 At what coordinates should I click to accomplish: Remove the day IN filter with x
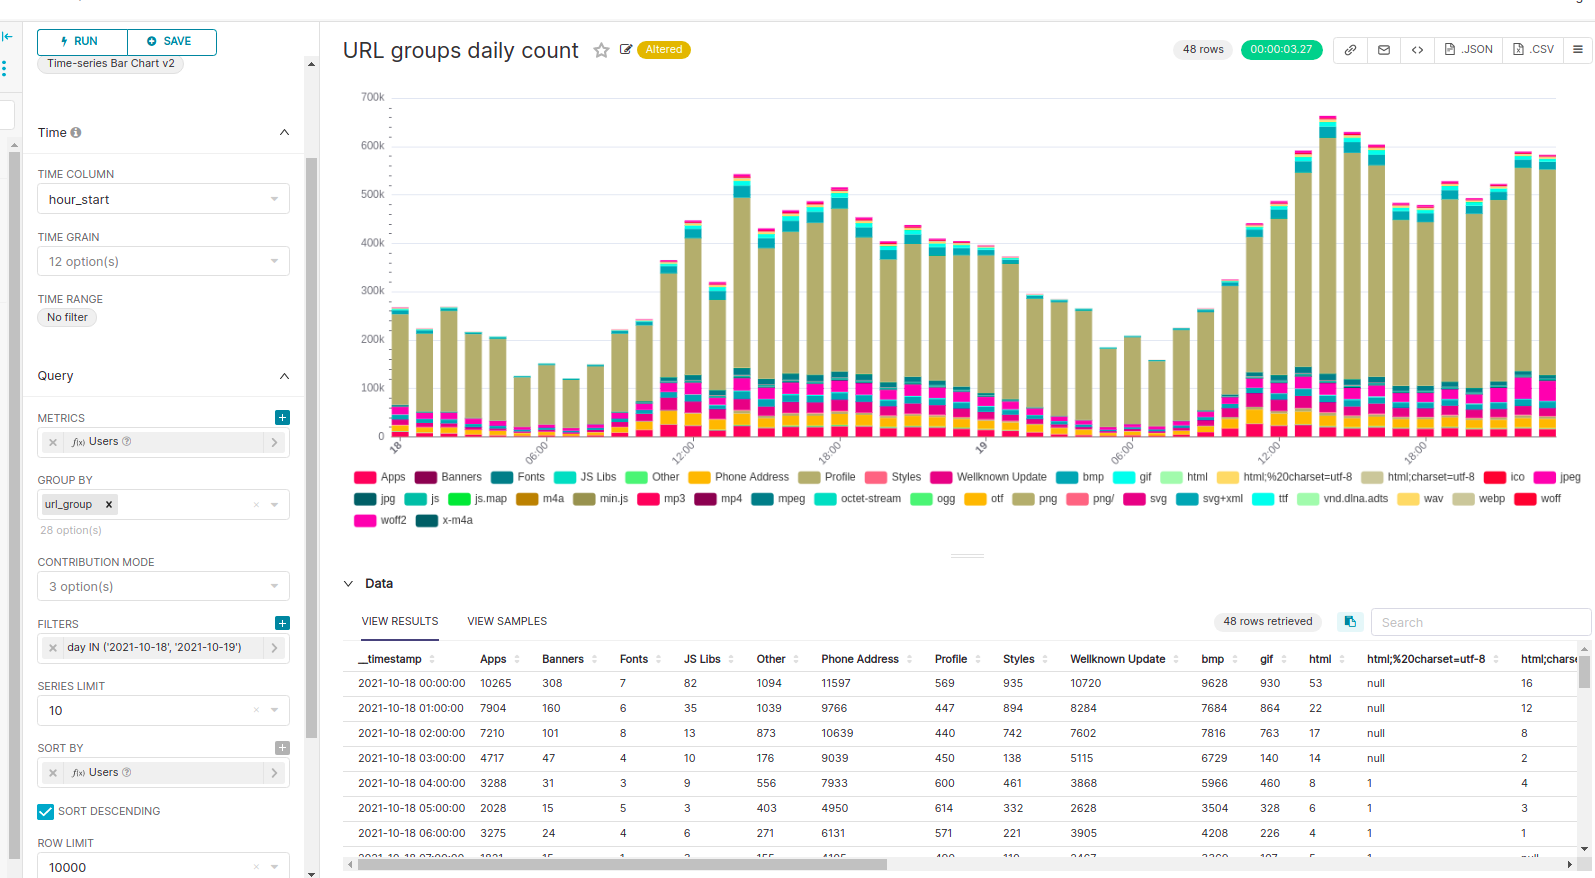tap(53, 648)
